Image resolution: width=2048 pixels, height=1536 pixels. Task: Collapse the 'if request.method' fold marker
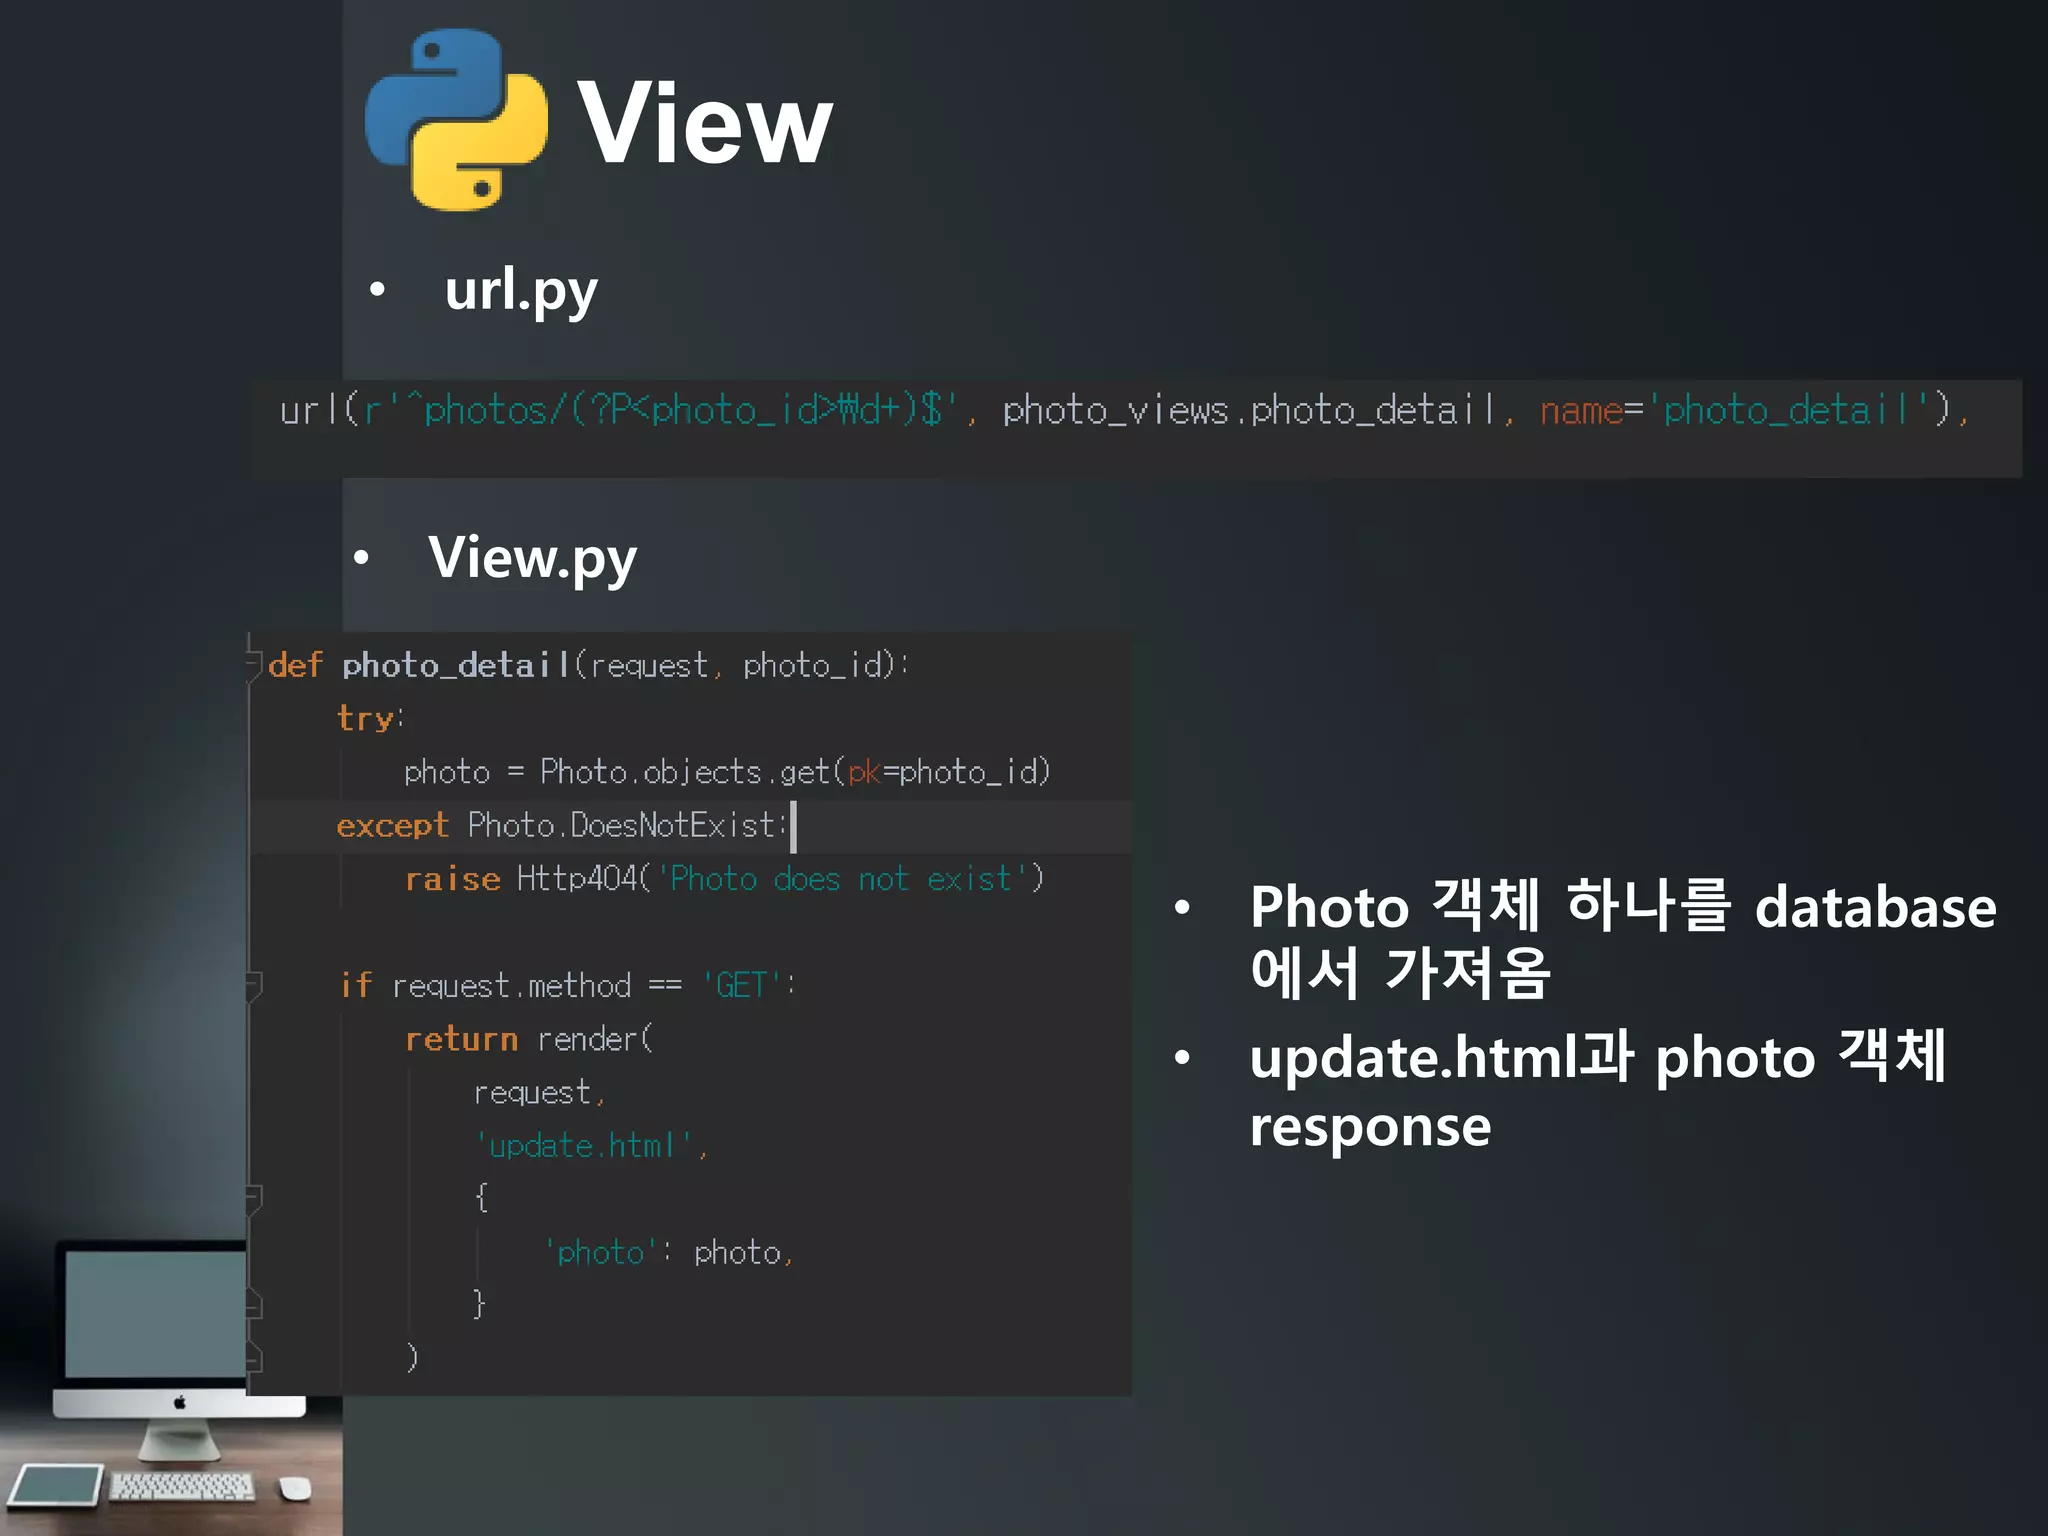click(x=254, y=985)
